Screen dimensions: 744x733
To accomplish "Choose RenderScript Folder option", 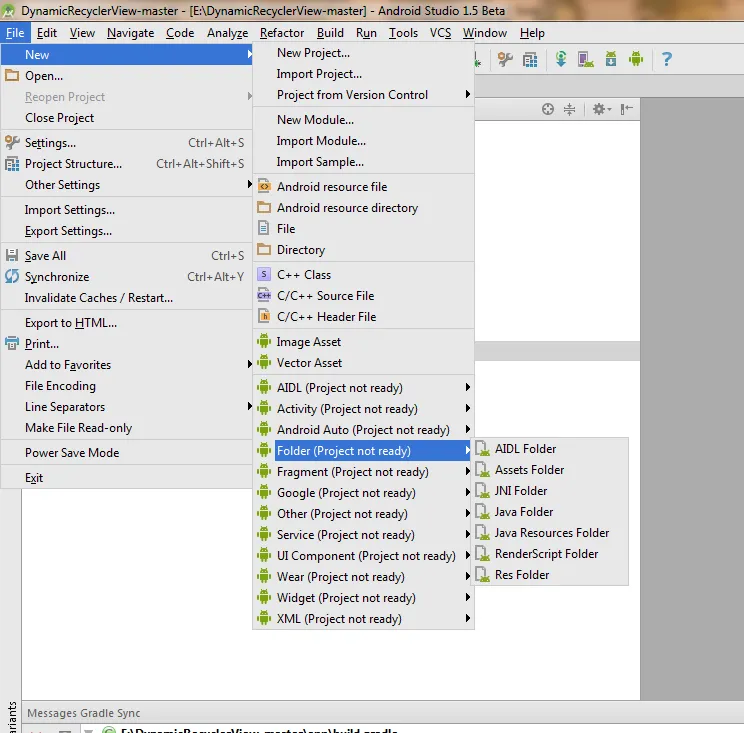I will point(551,554).
